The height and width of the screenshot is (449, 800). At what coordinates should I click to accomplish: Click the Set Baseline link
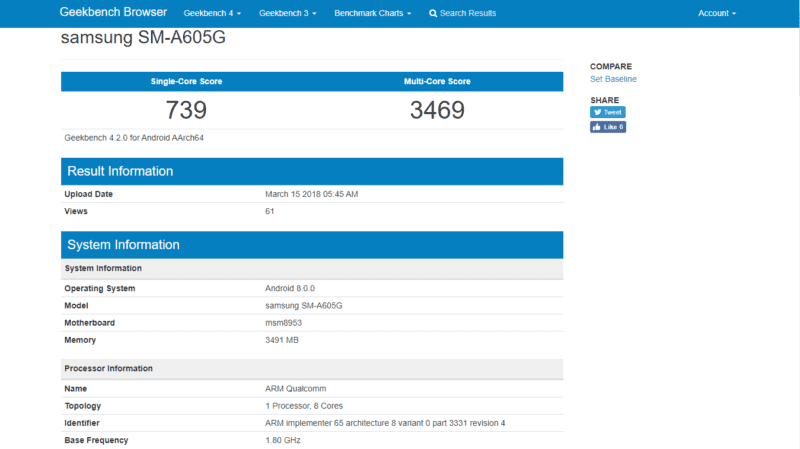point(613,79)
